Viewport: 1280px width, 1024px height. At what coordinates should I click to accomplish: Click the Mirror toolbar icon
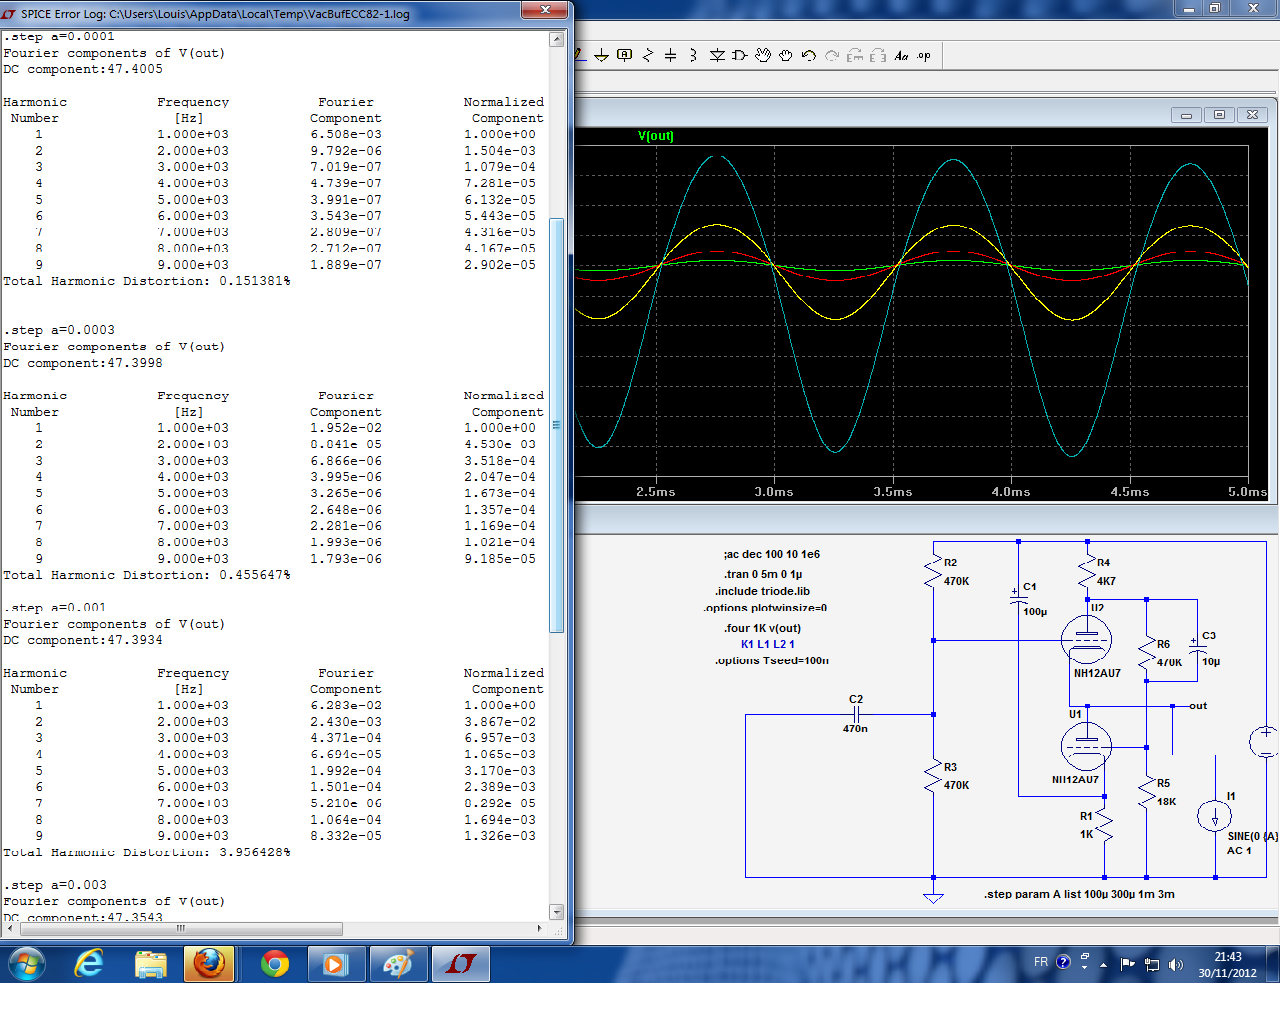click(x=878, y=56)
